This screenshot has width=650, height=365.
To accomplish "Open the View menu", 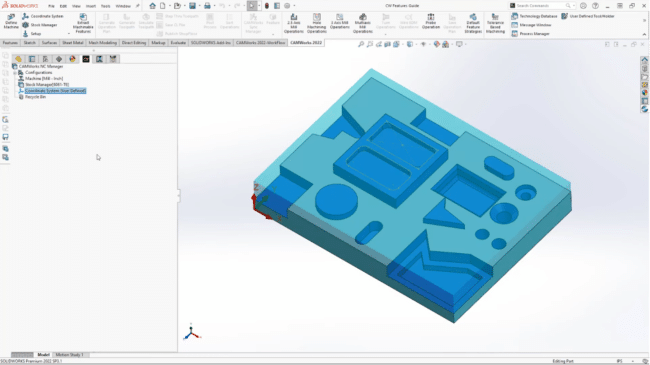I will point(76,6).
